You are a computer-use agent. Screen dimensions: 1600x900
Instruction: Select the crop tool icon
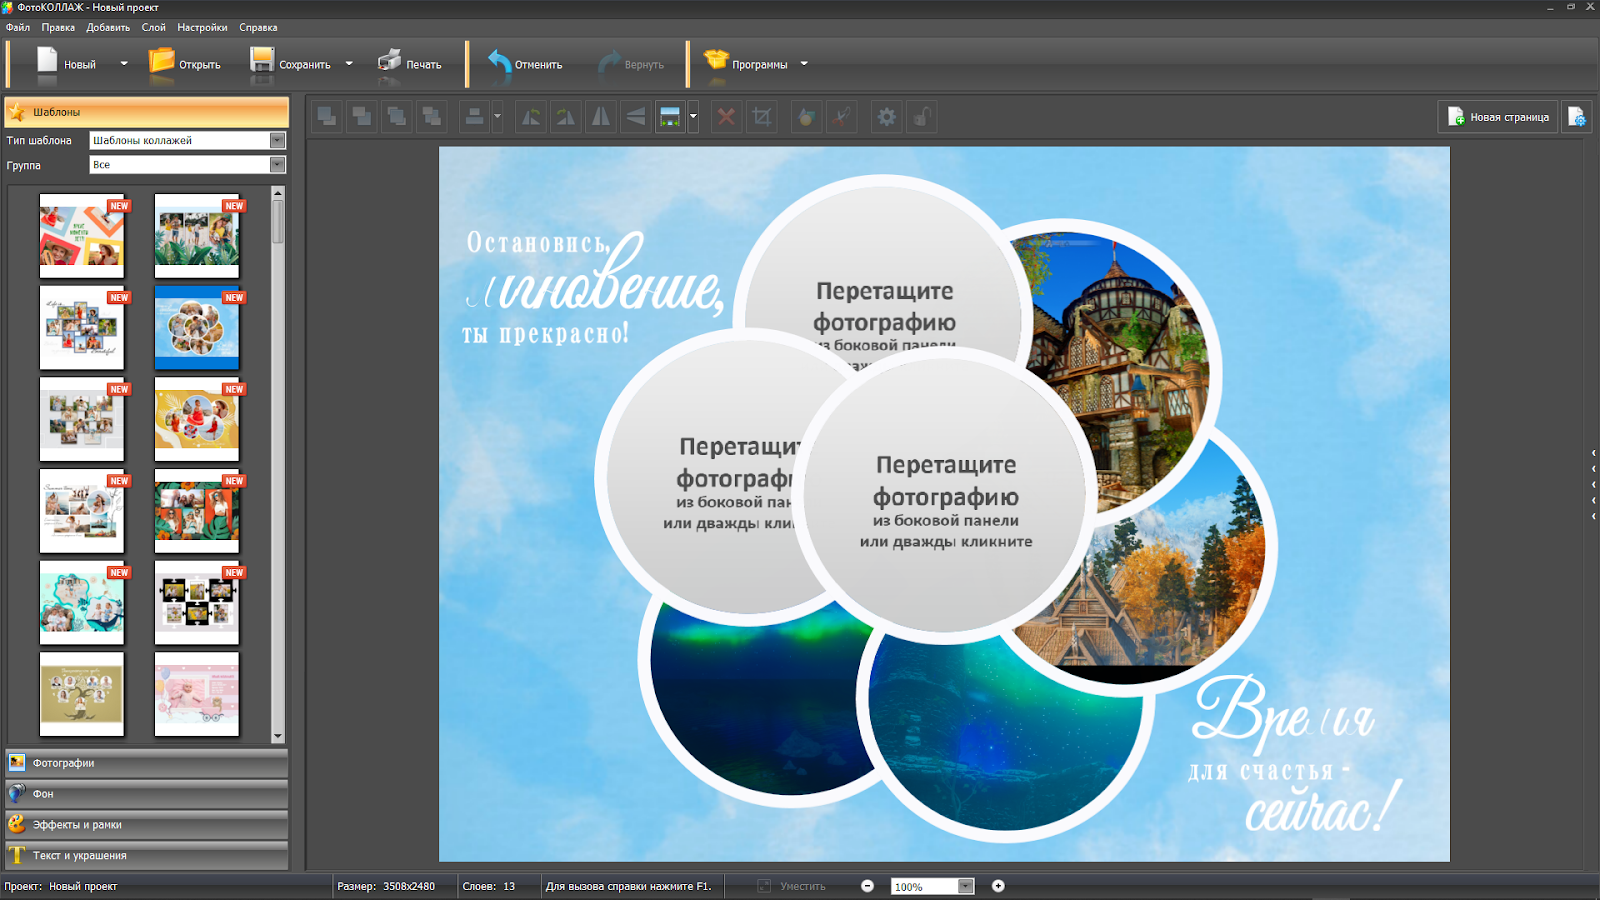point(762,117)
